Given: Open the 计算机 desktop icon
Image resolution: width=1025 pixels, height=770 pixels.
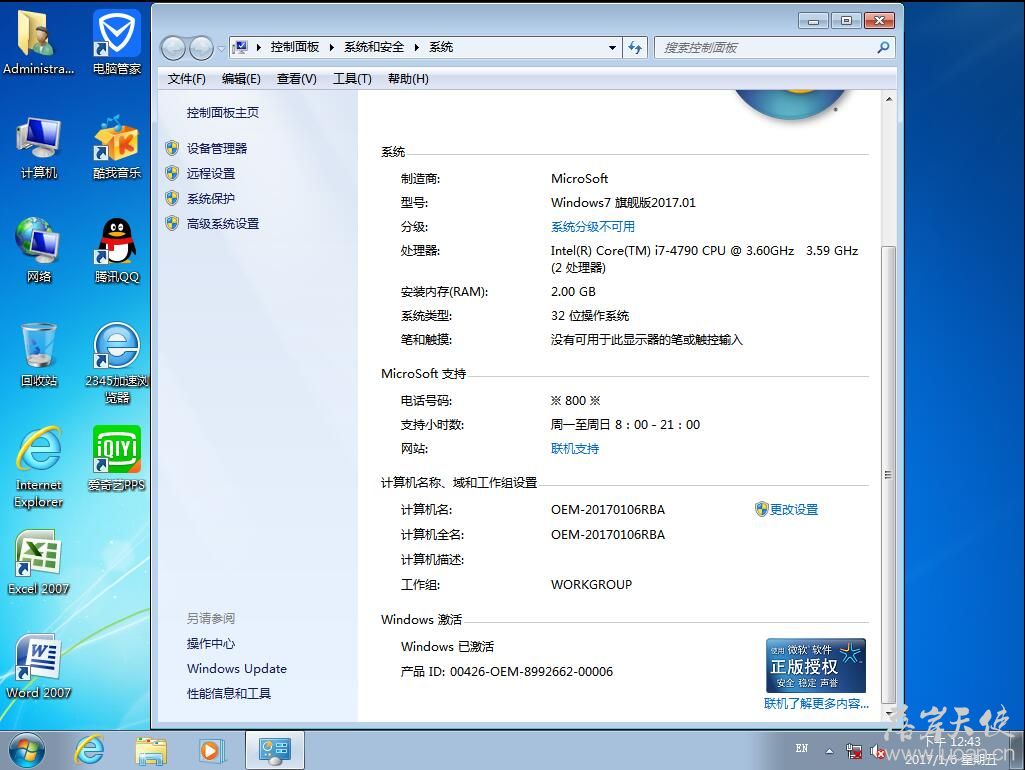Looking at the screenshot, I should pos(39,148).
